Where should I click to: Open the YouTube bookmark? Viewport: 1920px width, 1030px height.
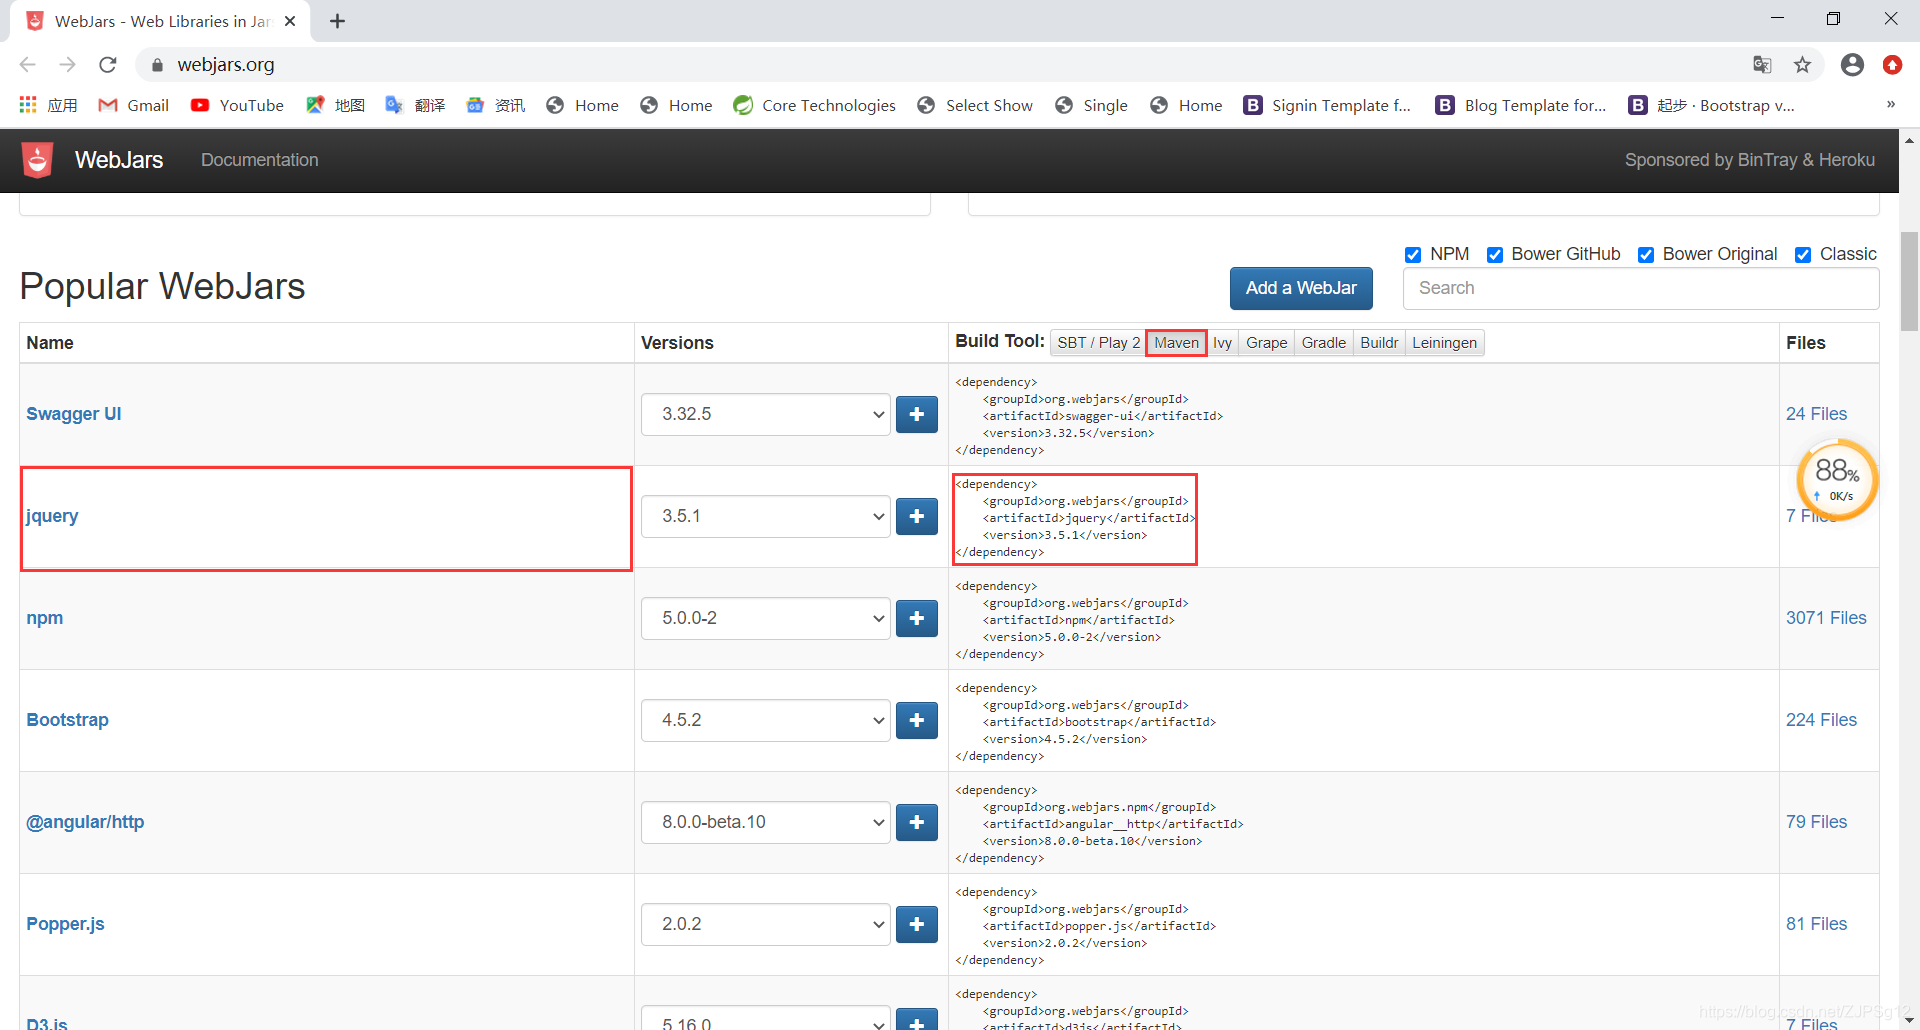[x=238, y=105]
